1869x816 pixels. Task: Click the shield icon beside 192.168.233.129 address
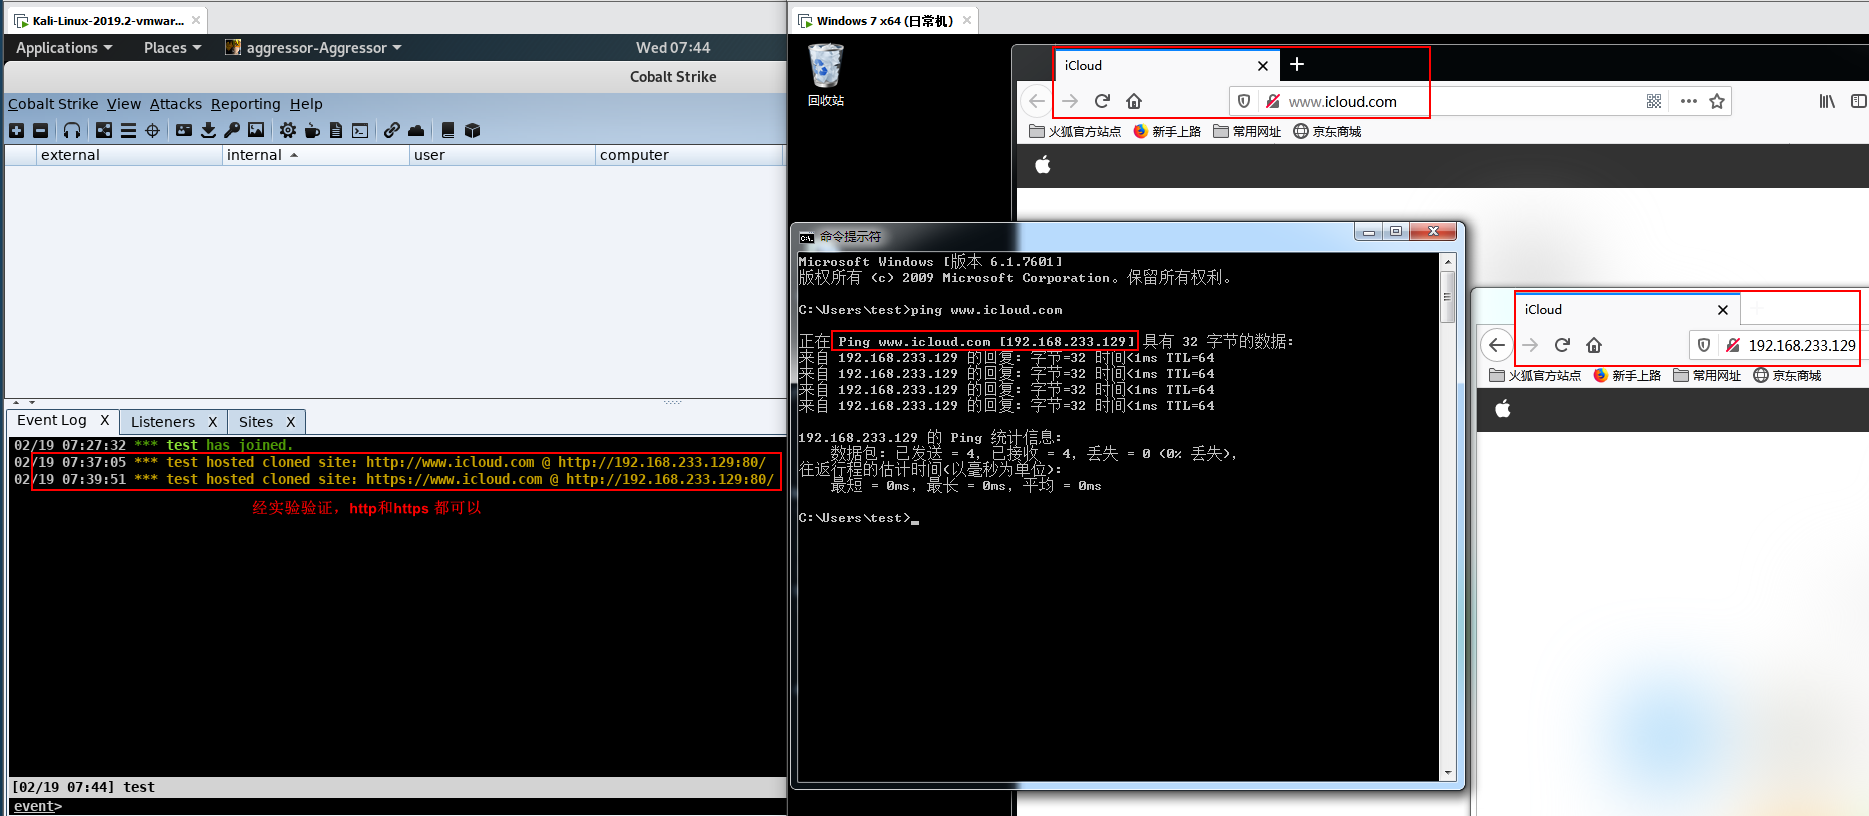[x=1704, y=345]
